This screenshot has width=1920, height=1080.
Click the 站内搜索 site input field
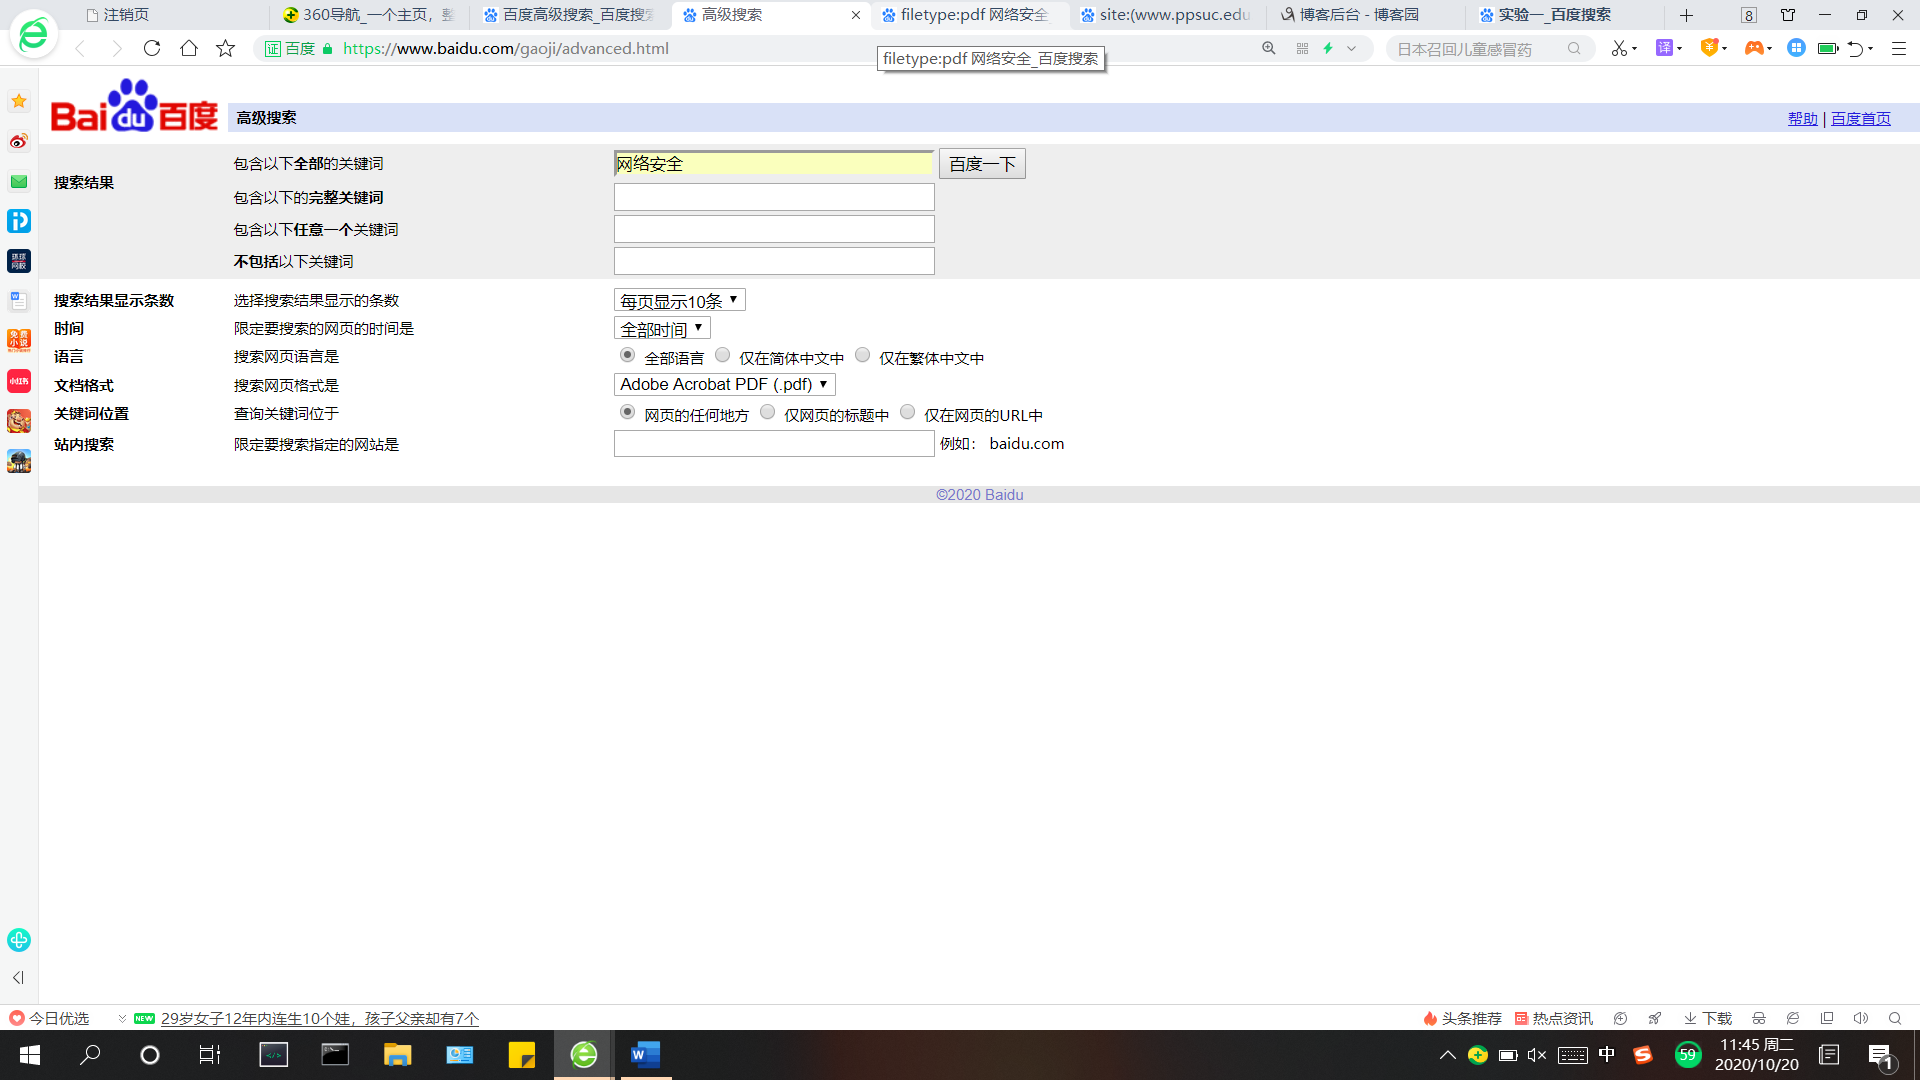(773, 444)
